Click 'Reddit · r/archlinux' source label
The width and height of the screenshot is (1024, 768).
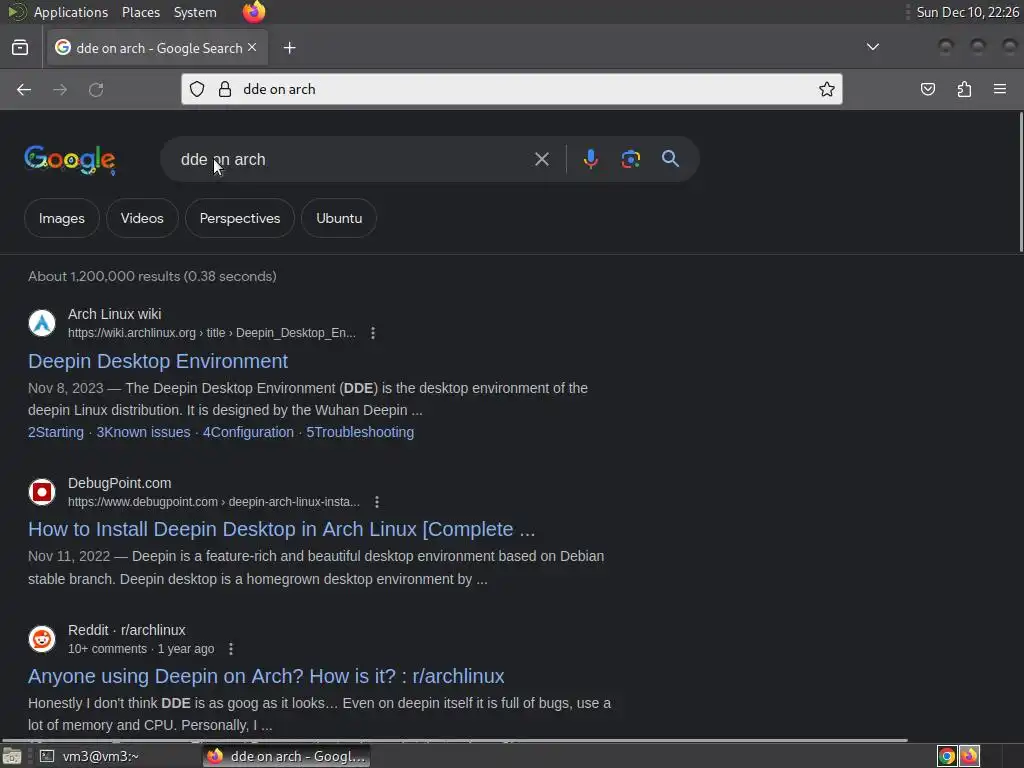127,630
